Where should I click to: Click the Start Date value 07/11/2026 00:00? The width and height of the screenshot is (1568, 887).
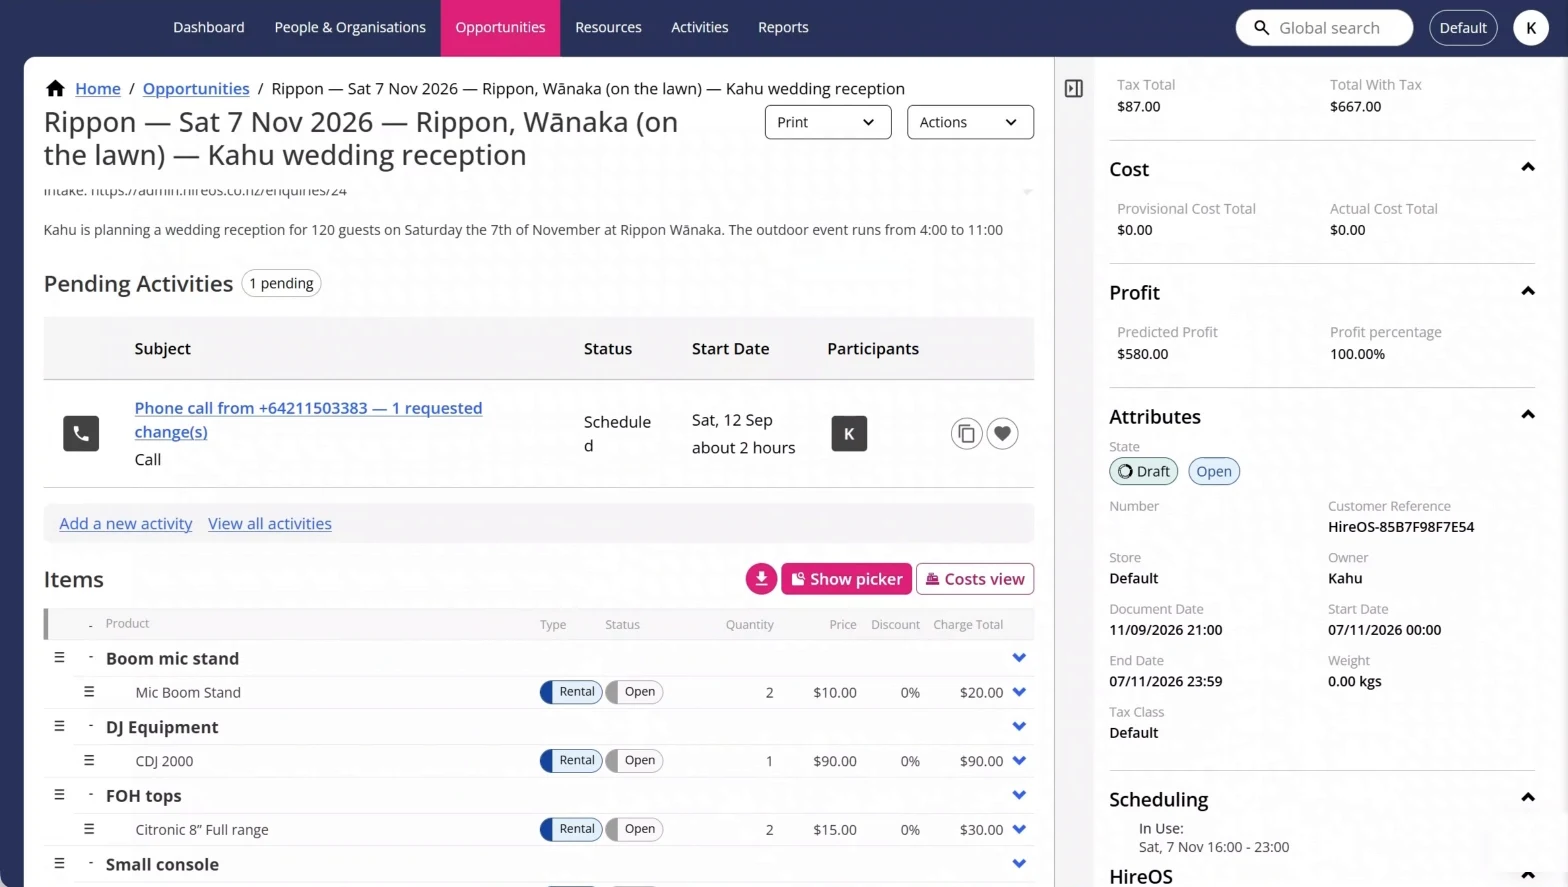[1384, 630]
